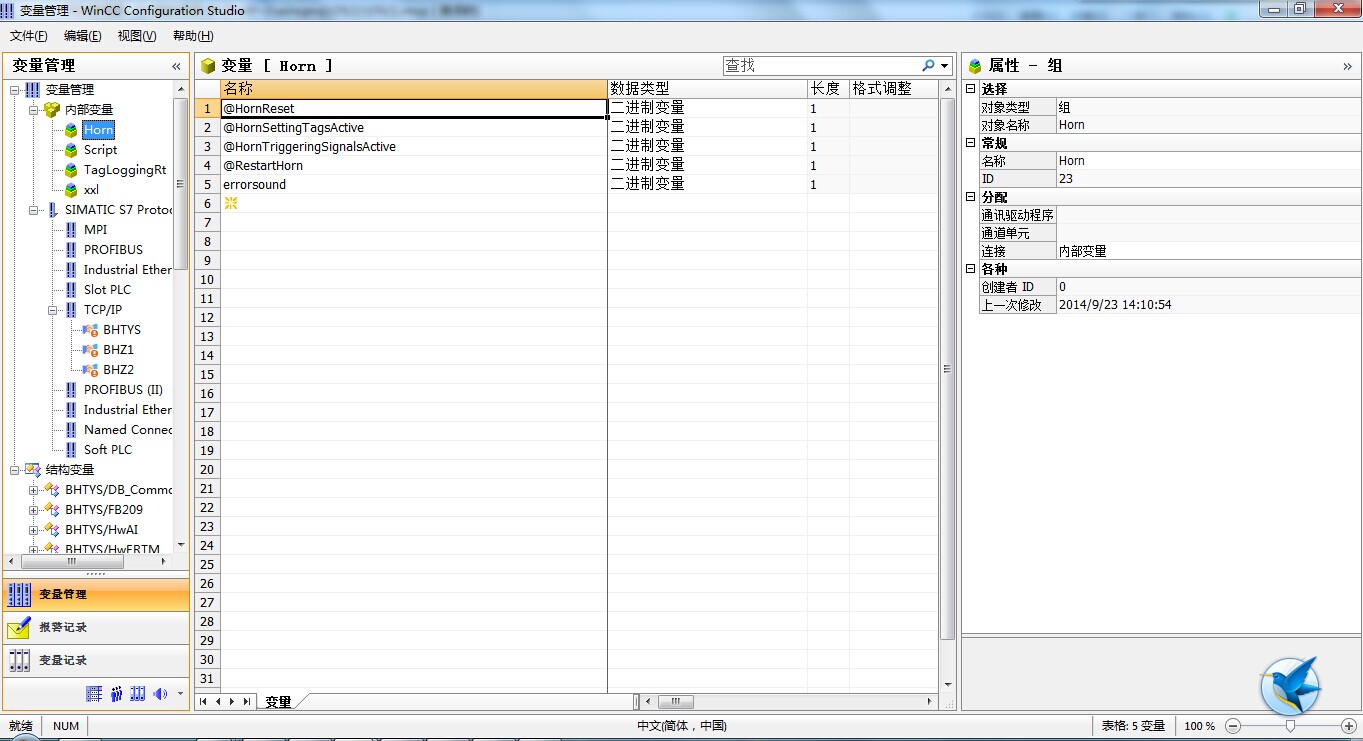Select the @HornTriggeringSignalsActive cell

(x=414, y=147)
